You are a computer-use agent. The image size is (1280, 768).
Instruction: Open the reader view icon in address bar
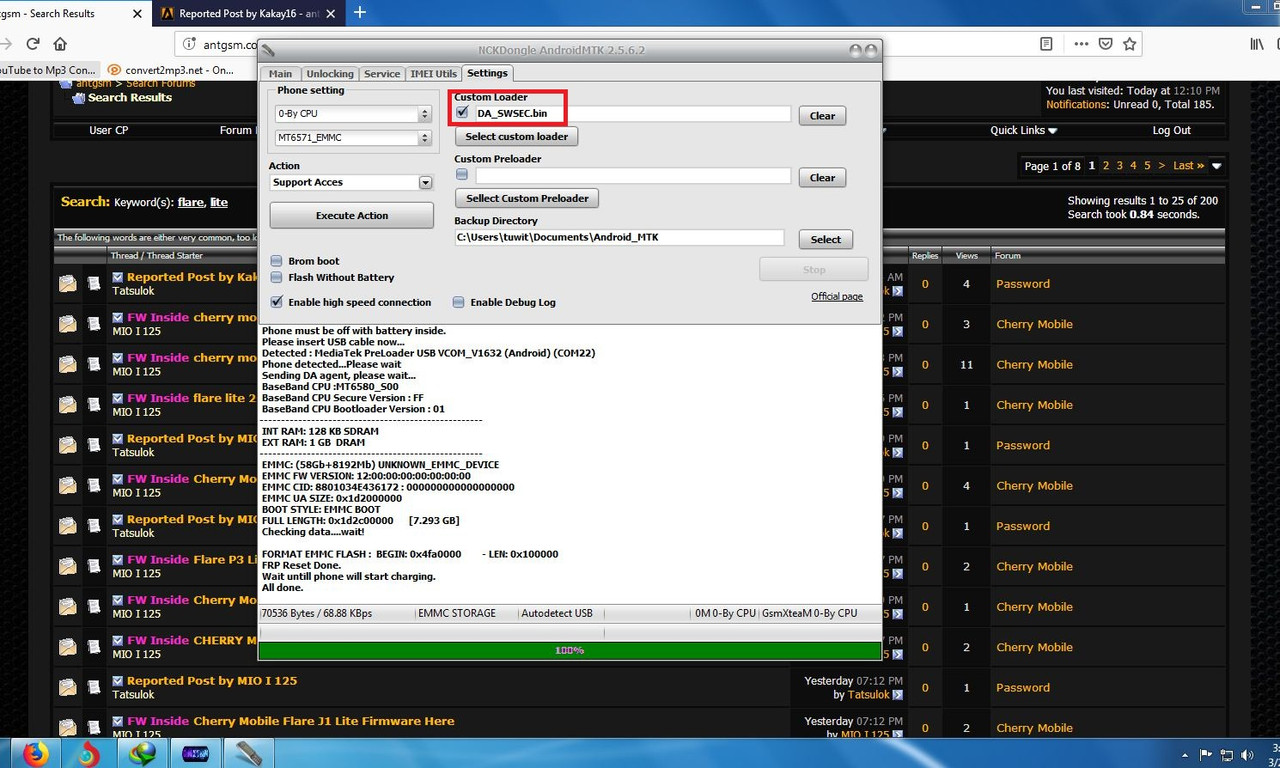pyautogui.click(x=1046, y=44)
